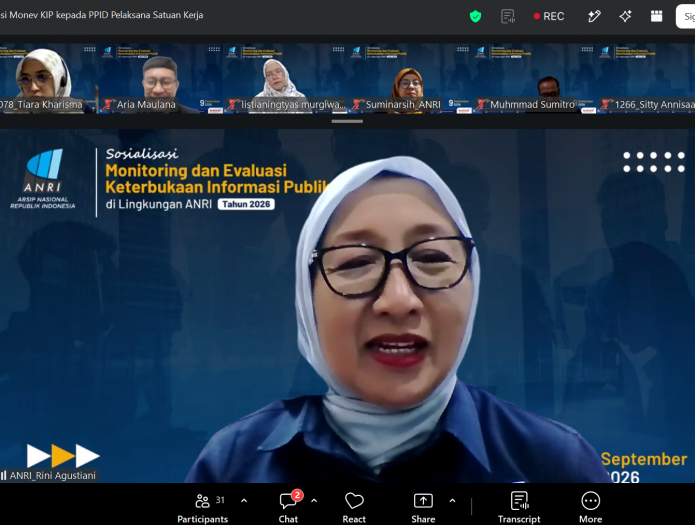Select listianingtyas murgiwa video thumbnail
This screenshot has height=525, width=695.
point(285,79)
